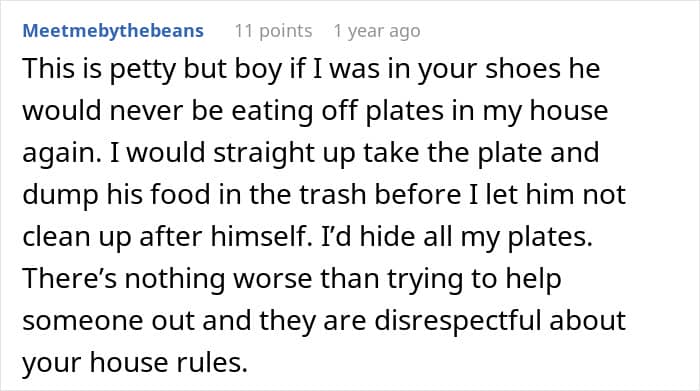Open the Meetmebythebeans user profile

[x=113, y=31]
